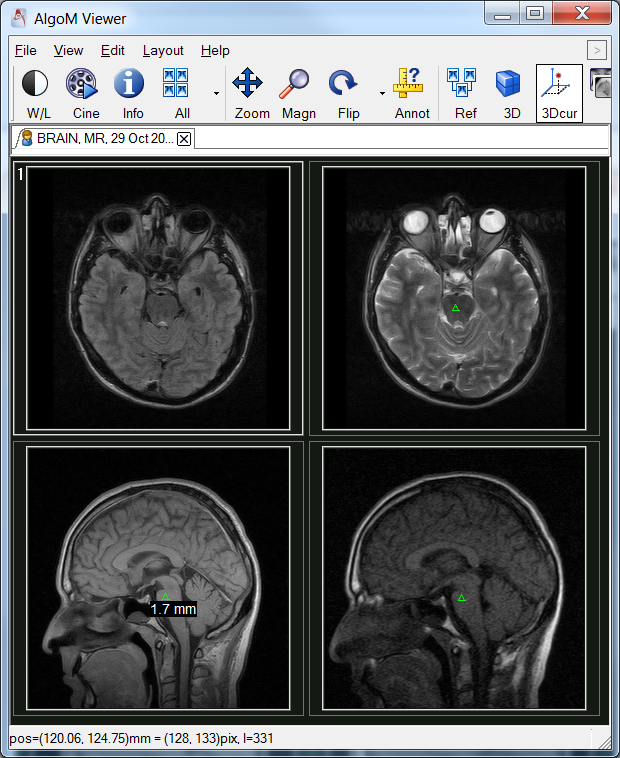
Task: Open the 3D volume view
Action: click(x=510, y=94)
